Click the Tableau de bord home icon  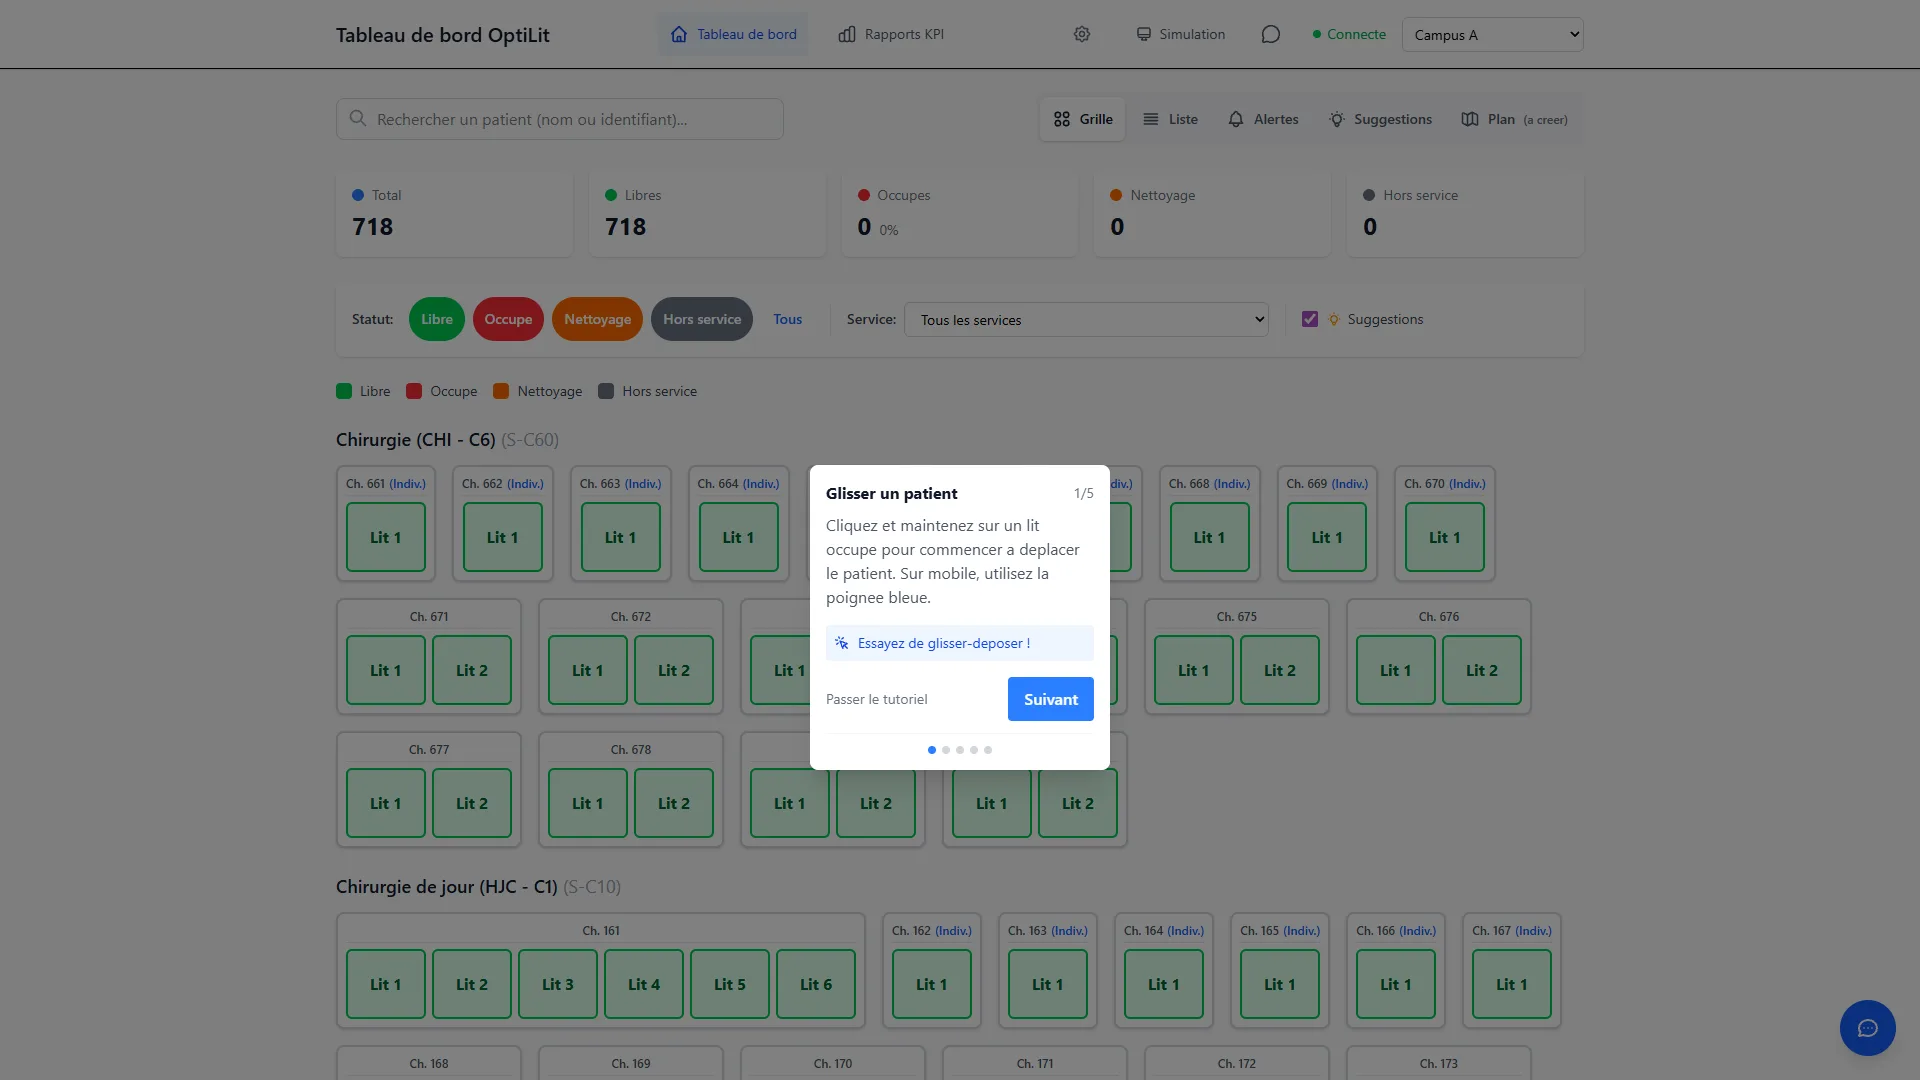click(x=678, y=33)
